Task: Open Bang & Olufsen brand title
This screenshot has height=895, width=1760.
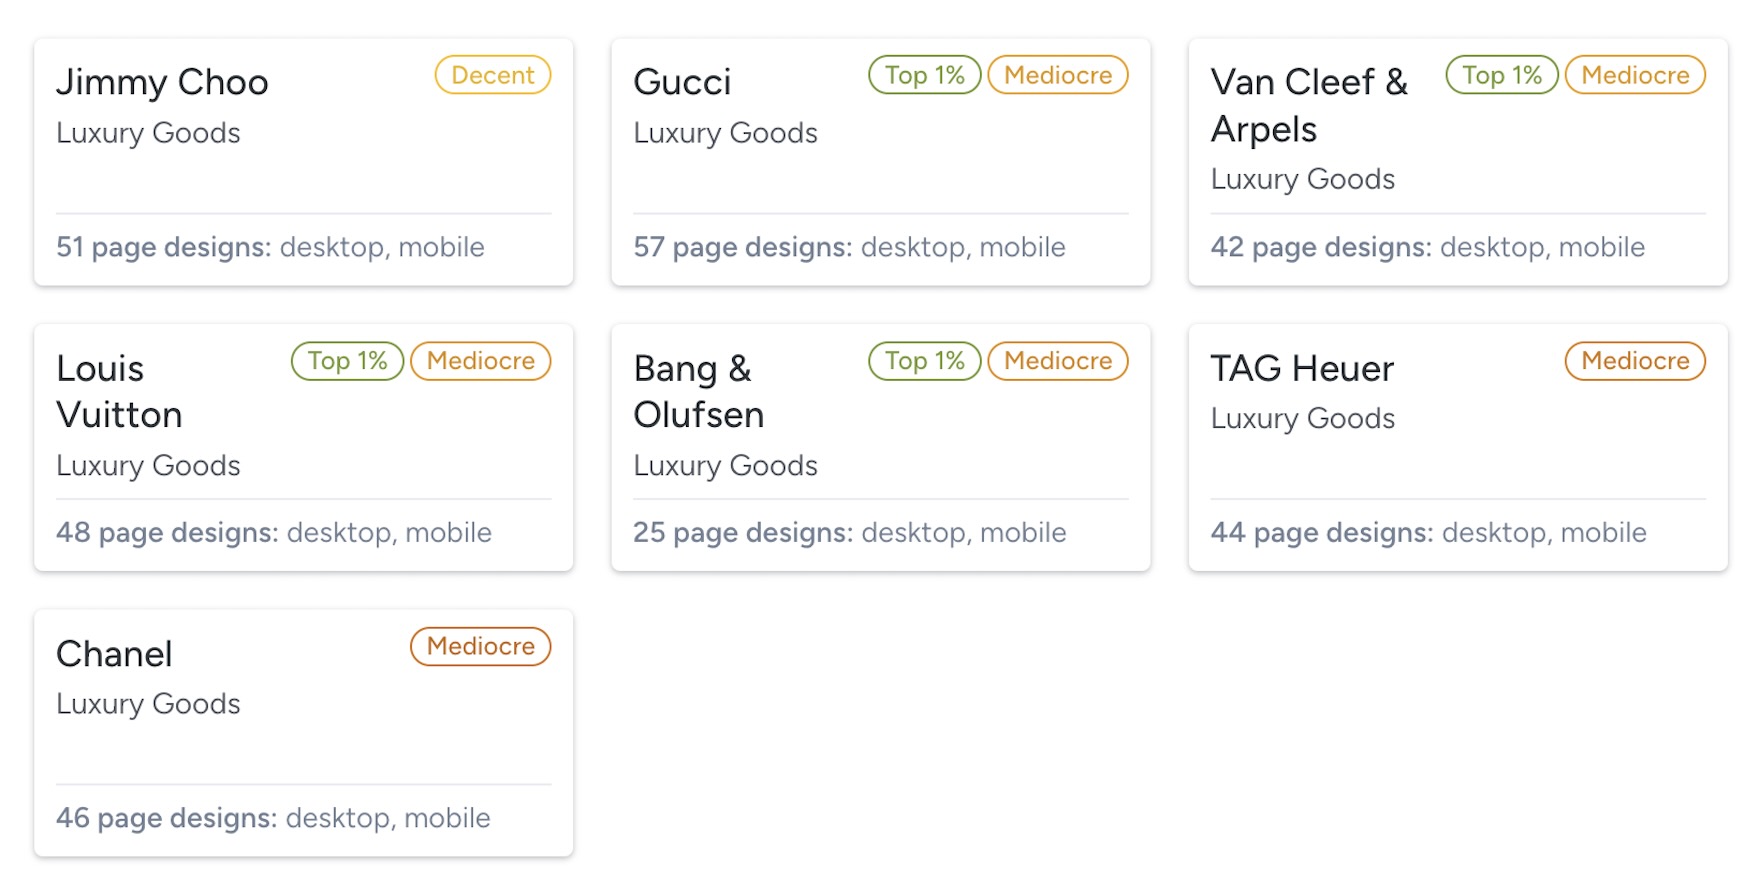Action: tap(698, 391)
